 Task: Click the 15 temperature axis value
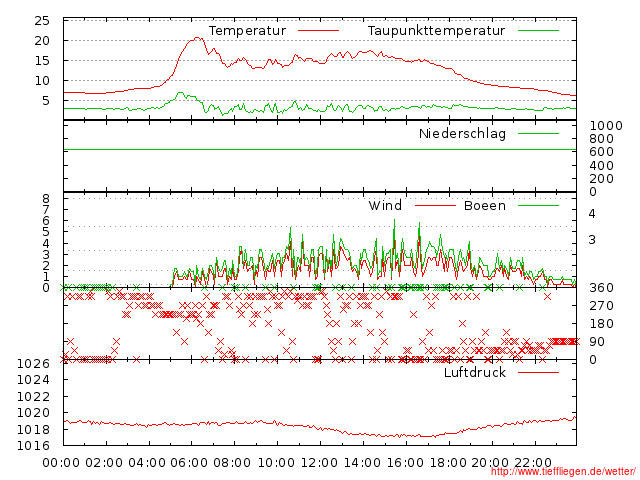click(x=42, y=60)
